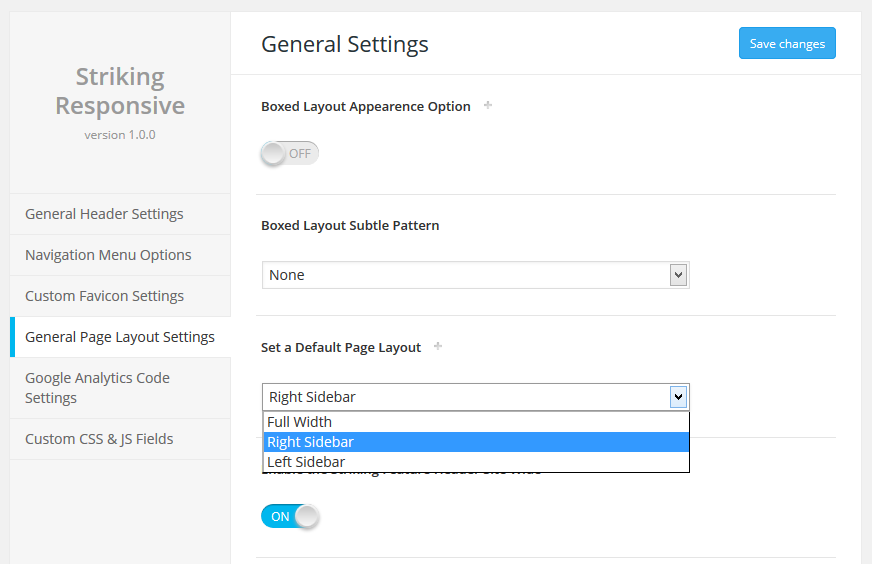The width and height of the screenshot is (872, 564).
Task: Open the Boxed Layout Subtle Pattern dropdown showing None
Action: click(x=465, y=275)
